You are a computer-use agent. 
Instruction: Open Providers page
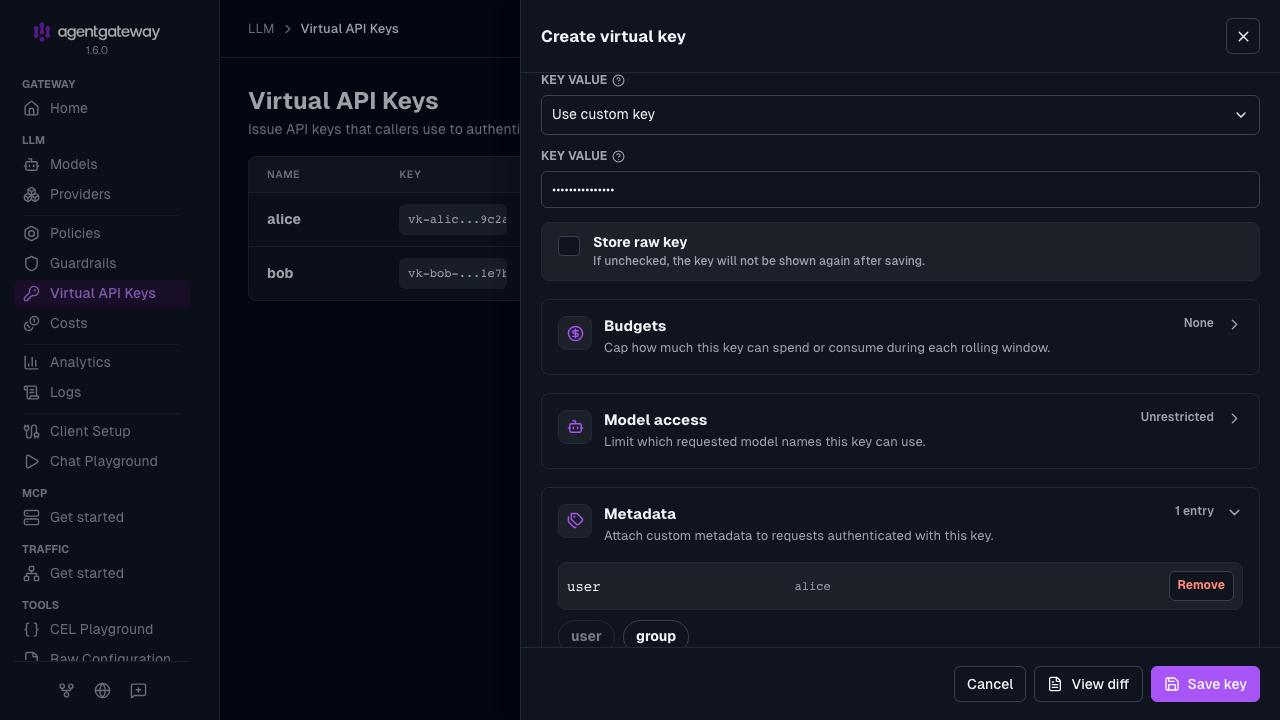point(102,194)
